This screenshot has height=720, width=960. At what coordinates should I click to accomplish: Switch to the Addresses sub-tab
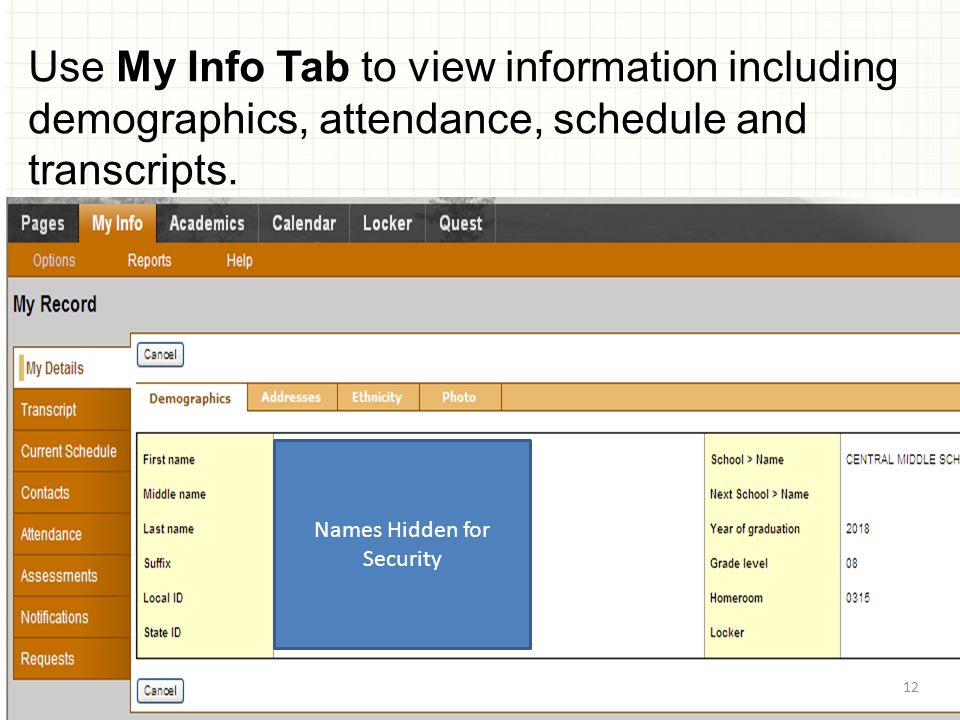click(291, 397)
